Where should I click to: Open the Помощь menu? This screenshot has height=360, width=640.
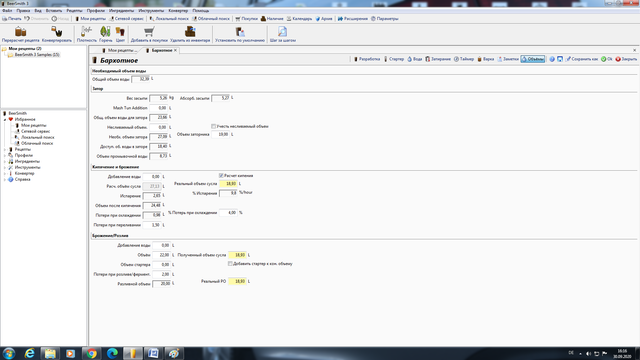point(200,11)
